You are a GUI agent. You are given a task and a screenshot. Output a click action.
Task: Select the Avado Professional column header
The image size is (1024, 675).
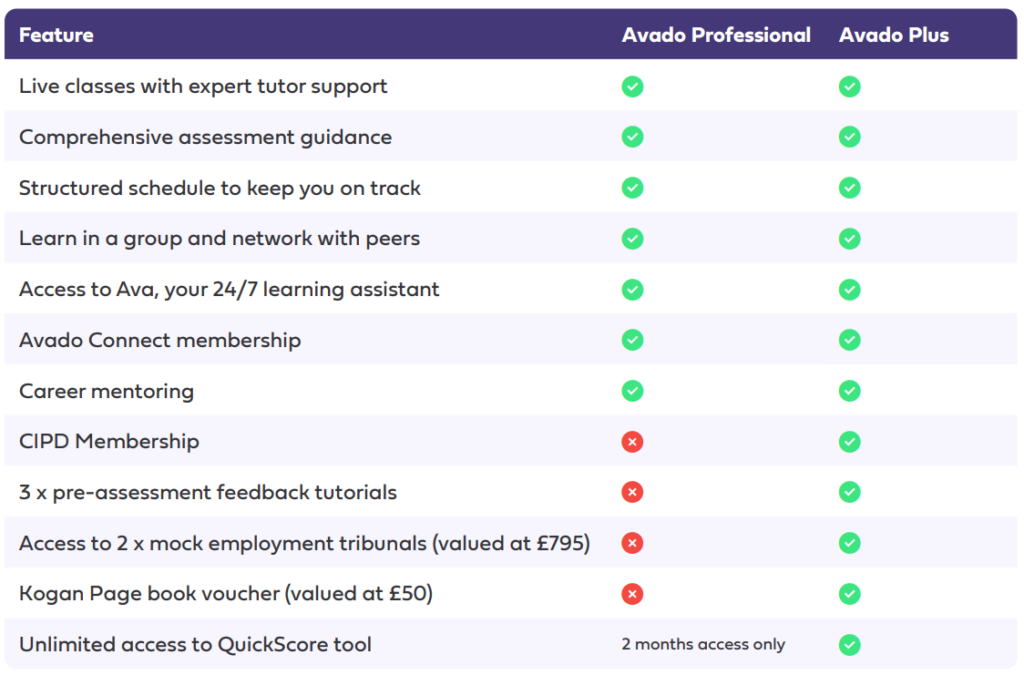716,35
